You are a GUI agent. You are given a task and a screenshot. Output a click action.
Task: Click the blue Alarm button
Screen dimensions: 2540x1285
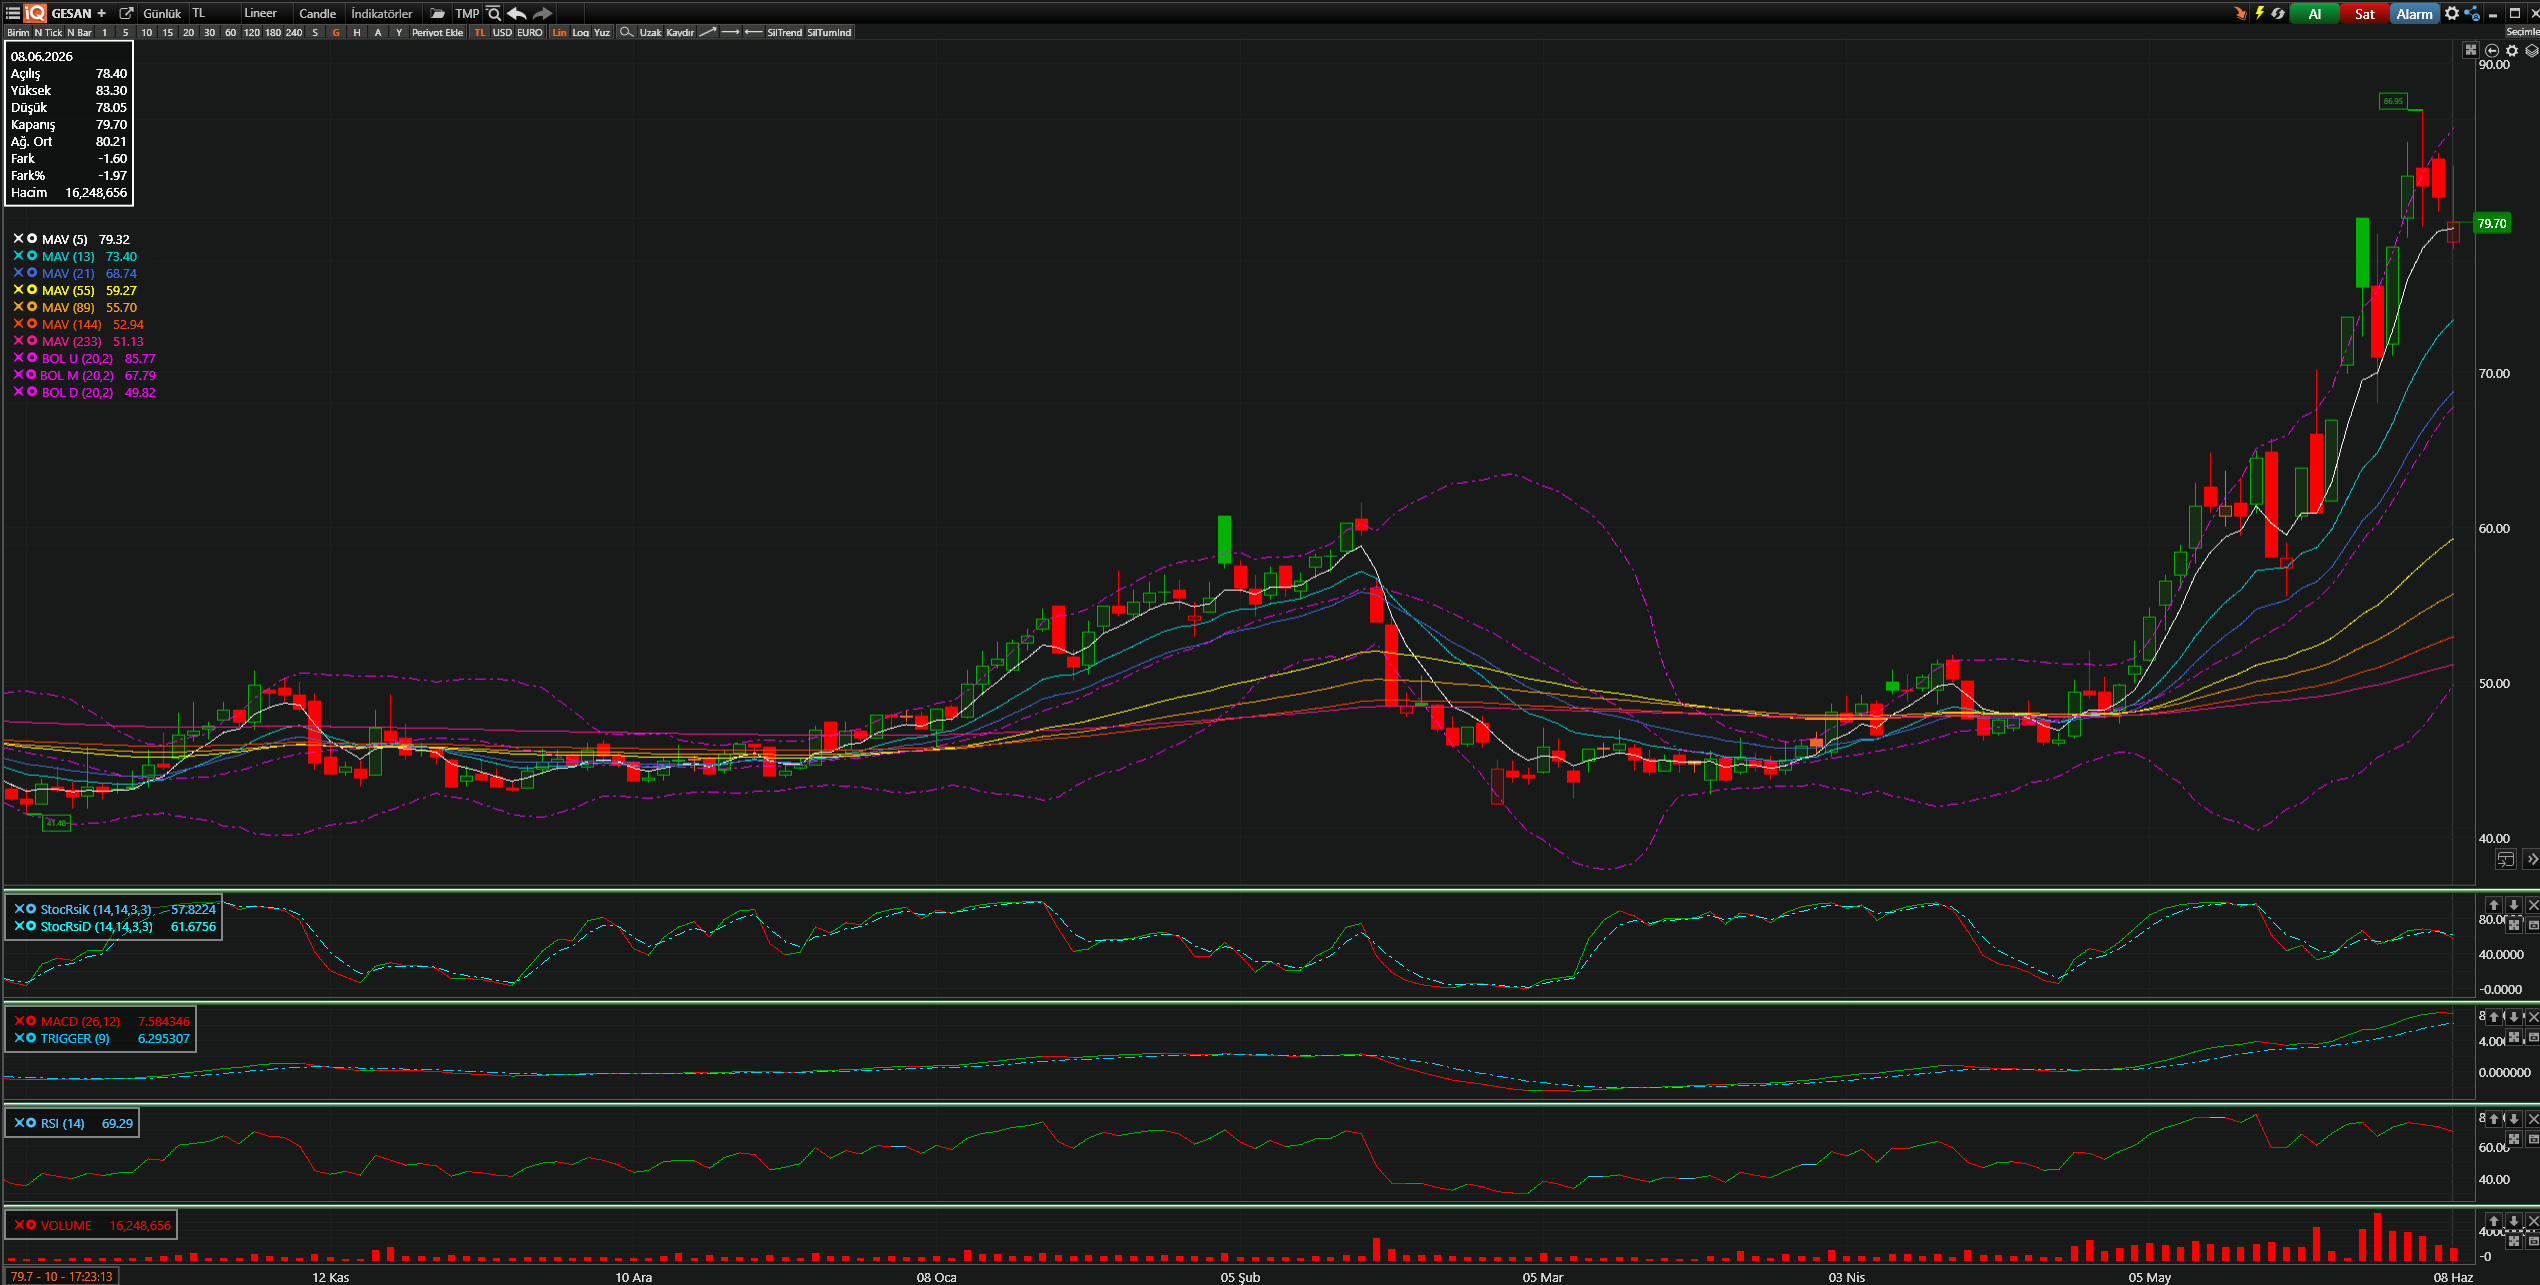coord(2414,13)
